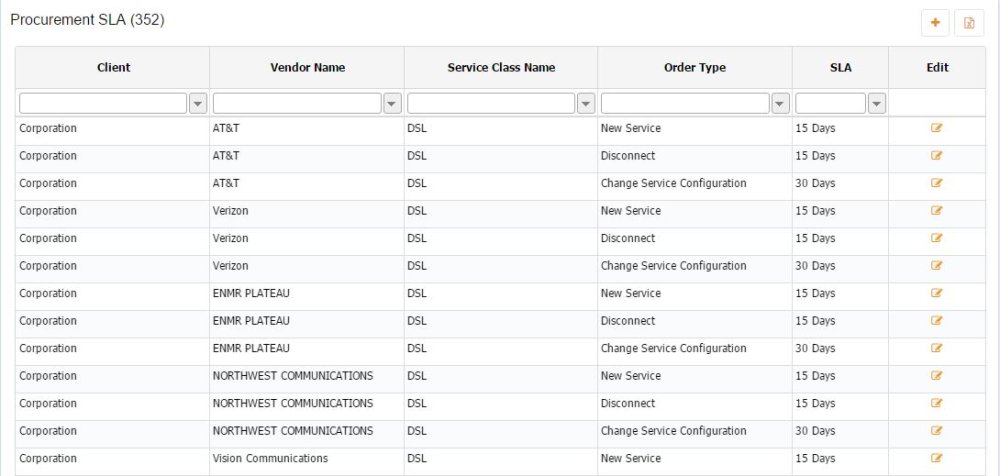Edit the AT&T DSL New Service row
Image resolution: width=1000 pixels, height=476 pixels.
pyautogui.click(x=937, y=128)
